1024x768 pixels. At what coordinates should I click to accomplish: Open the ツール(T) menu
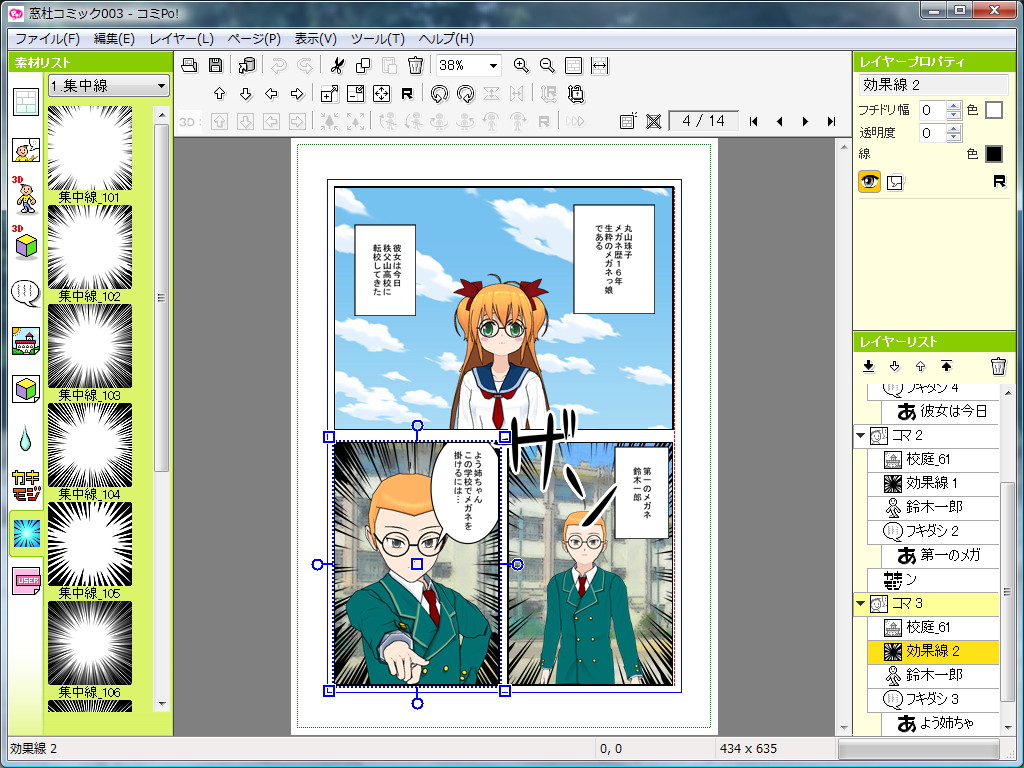(x=377, y=39)
